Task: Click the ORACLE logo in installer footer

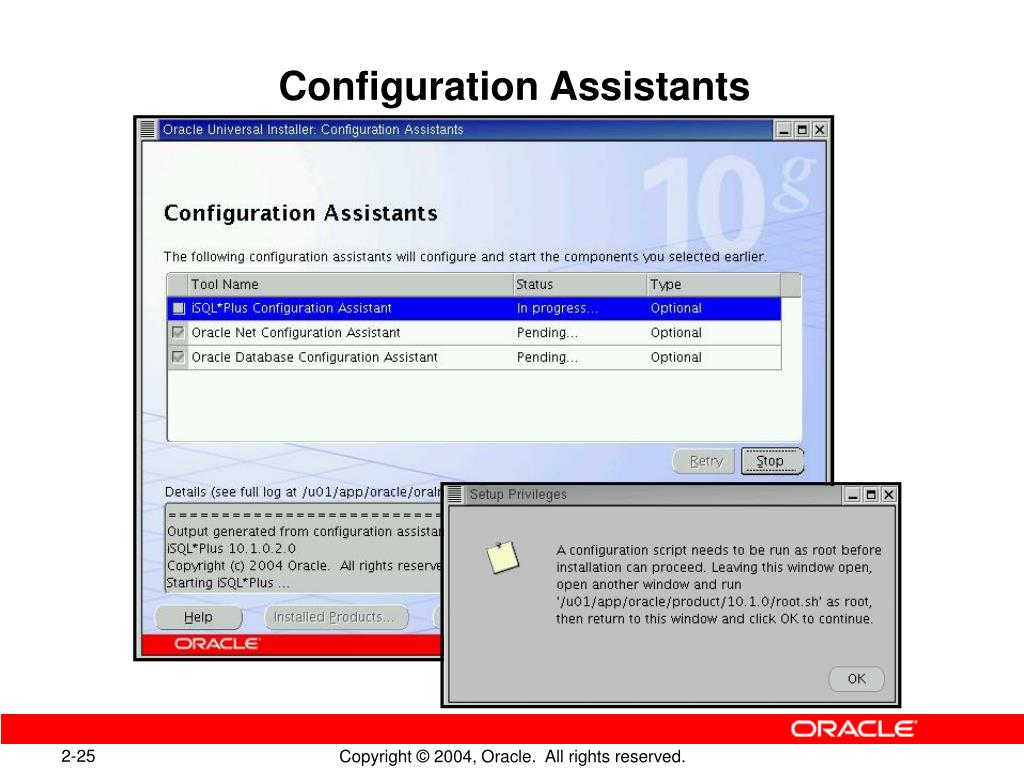Action: pos(217,644)
